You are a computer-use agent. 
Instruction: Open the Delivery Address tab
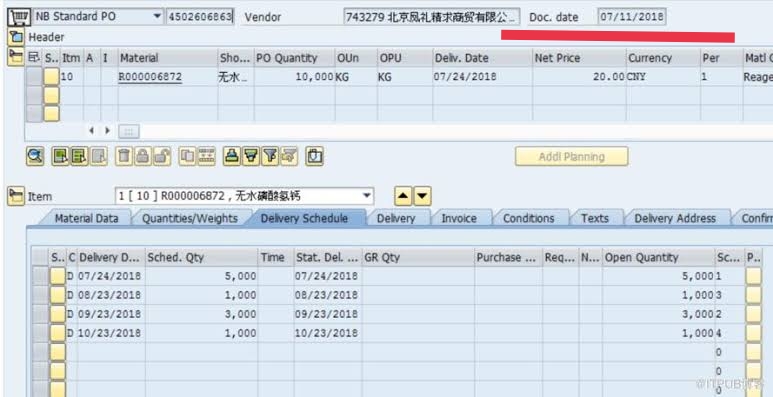coord(675,218)
